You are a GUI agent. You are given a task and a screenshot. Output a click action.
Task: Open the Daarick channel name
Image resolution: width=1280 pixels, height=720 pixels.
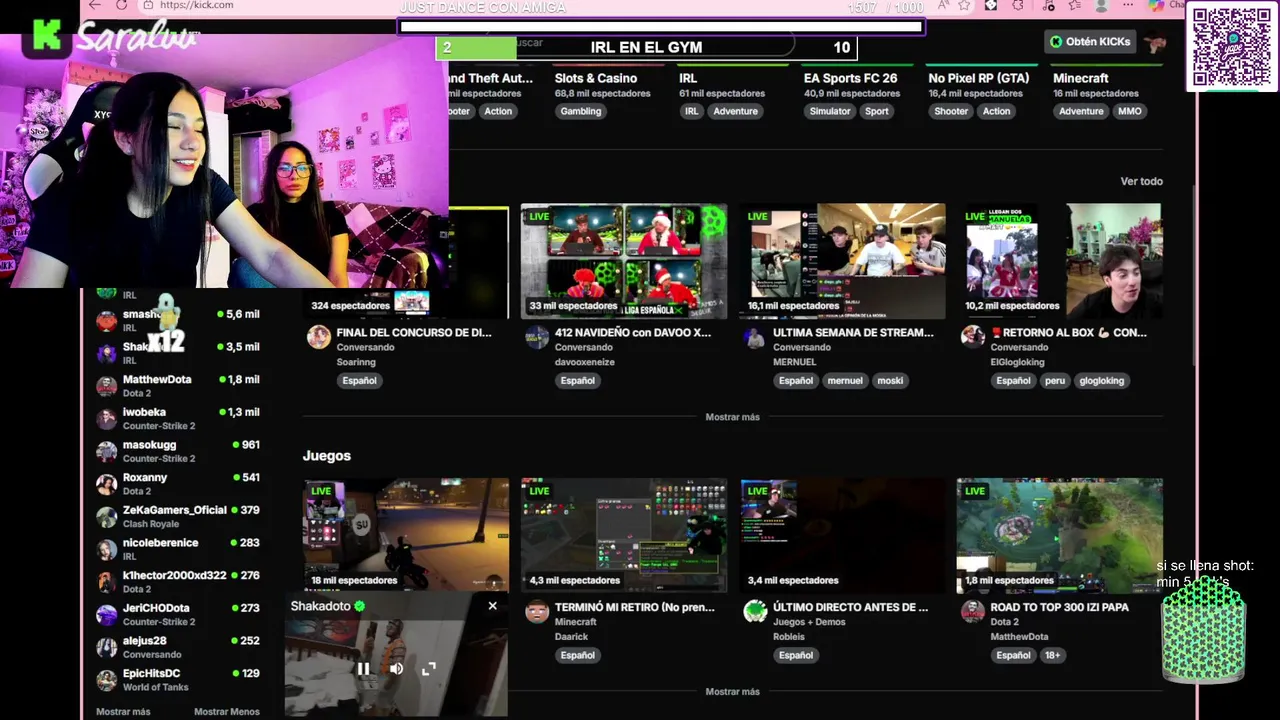[x=571, y=636]
